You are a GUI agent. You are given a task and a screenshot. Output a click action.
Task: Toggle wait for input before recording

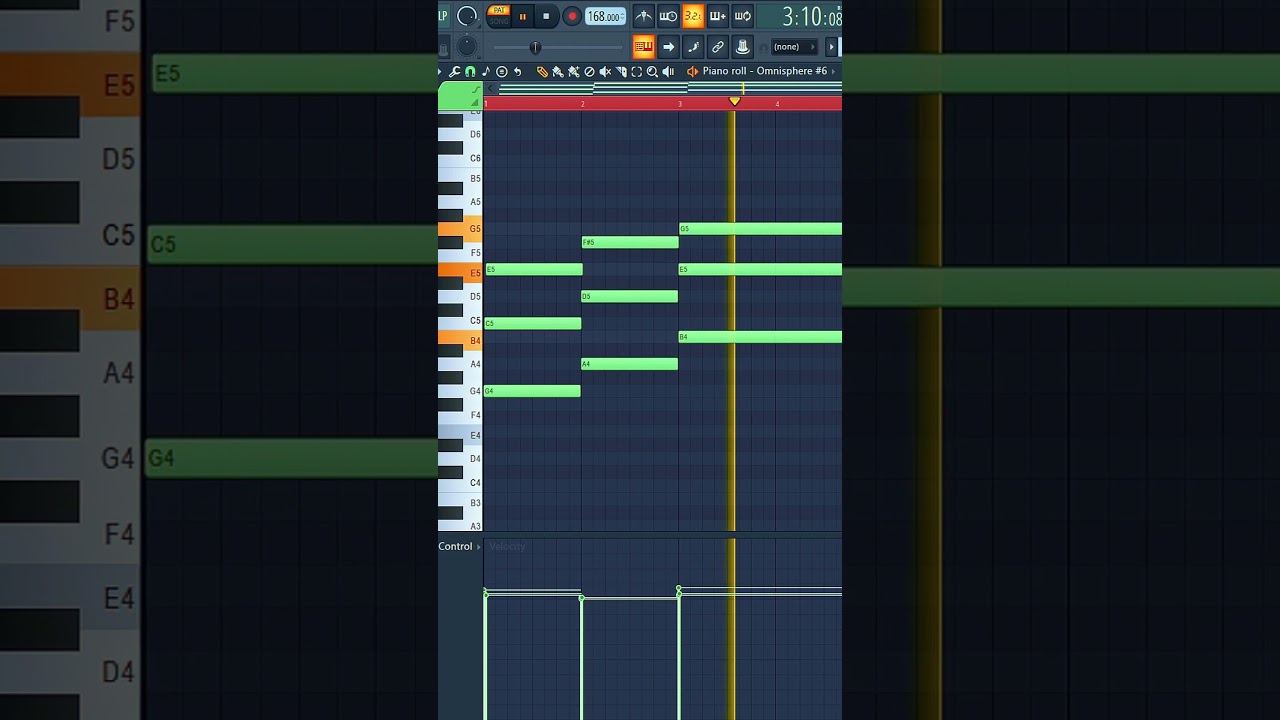pos(668,16)
